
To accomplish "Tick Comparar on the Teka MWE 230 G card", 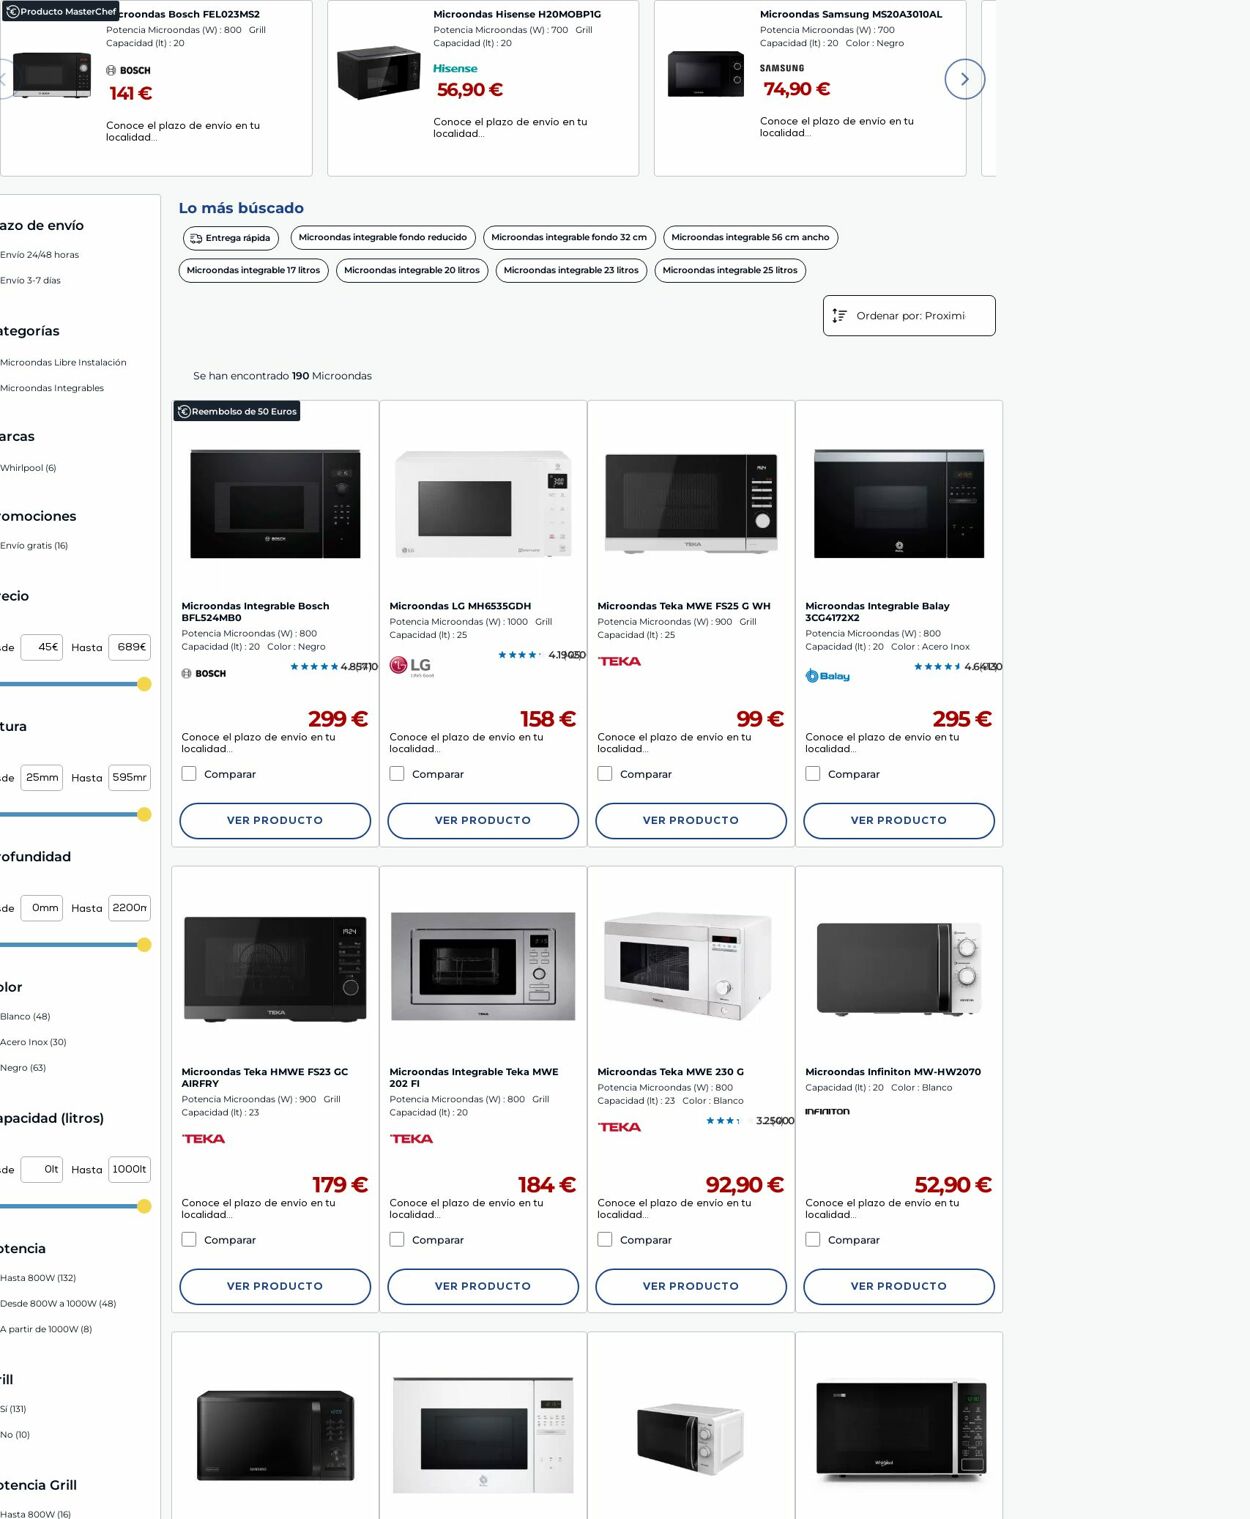I will 605,1239.
